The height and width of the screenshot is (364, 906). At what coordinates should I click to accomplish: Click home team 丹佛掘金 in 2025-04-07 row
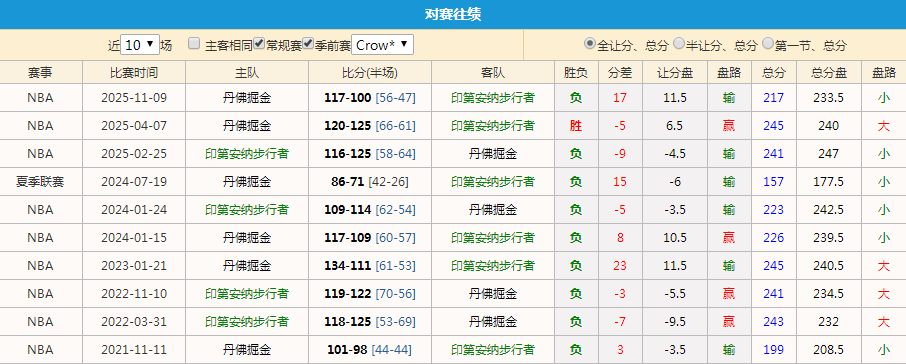(x=247, y=126)
